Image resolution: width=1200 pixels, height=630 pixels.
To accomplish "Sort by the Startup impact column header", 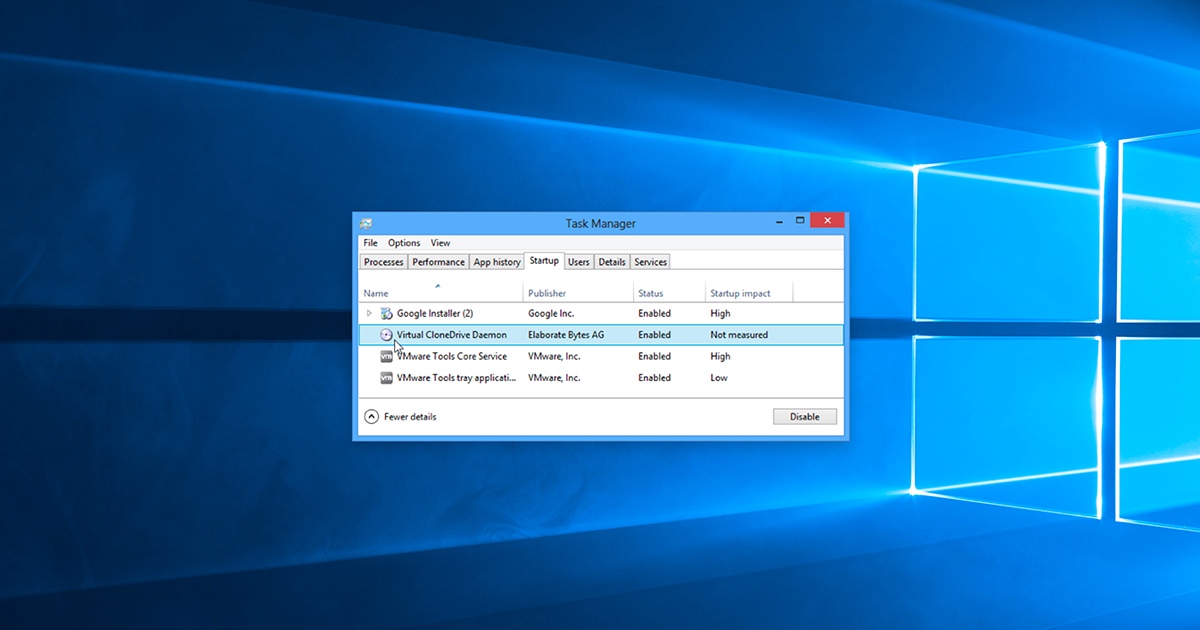I will point(749,293).
